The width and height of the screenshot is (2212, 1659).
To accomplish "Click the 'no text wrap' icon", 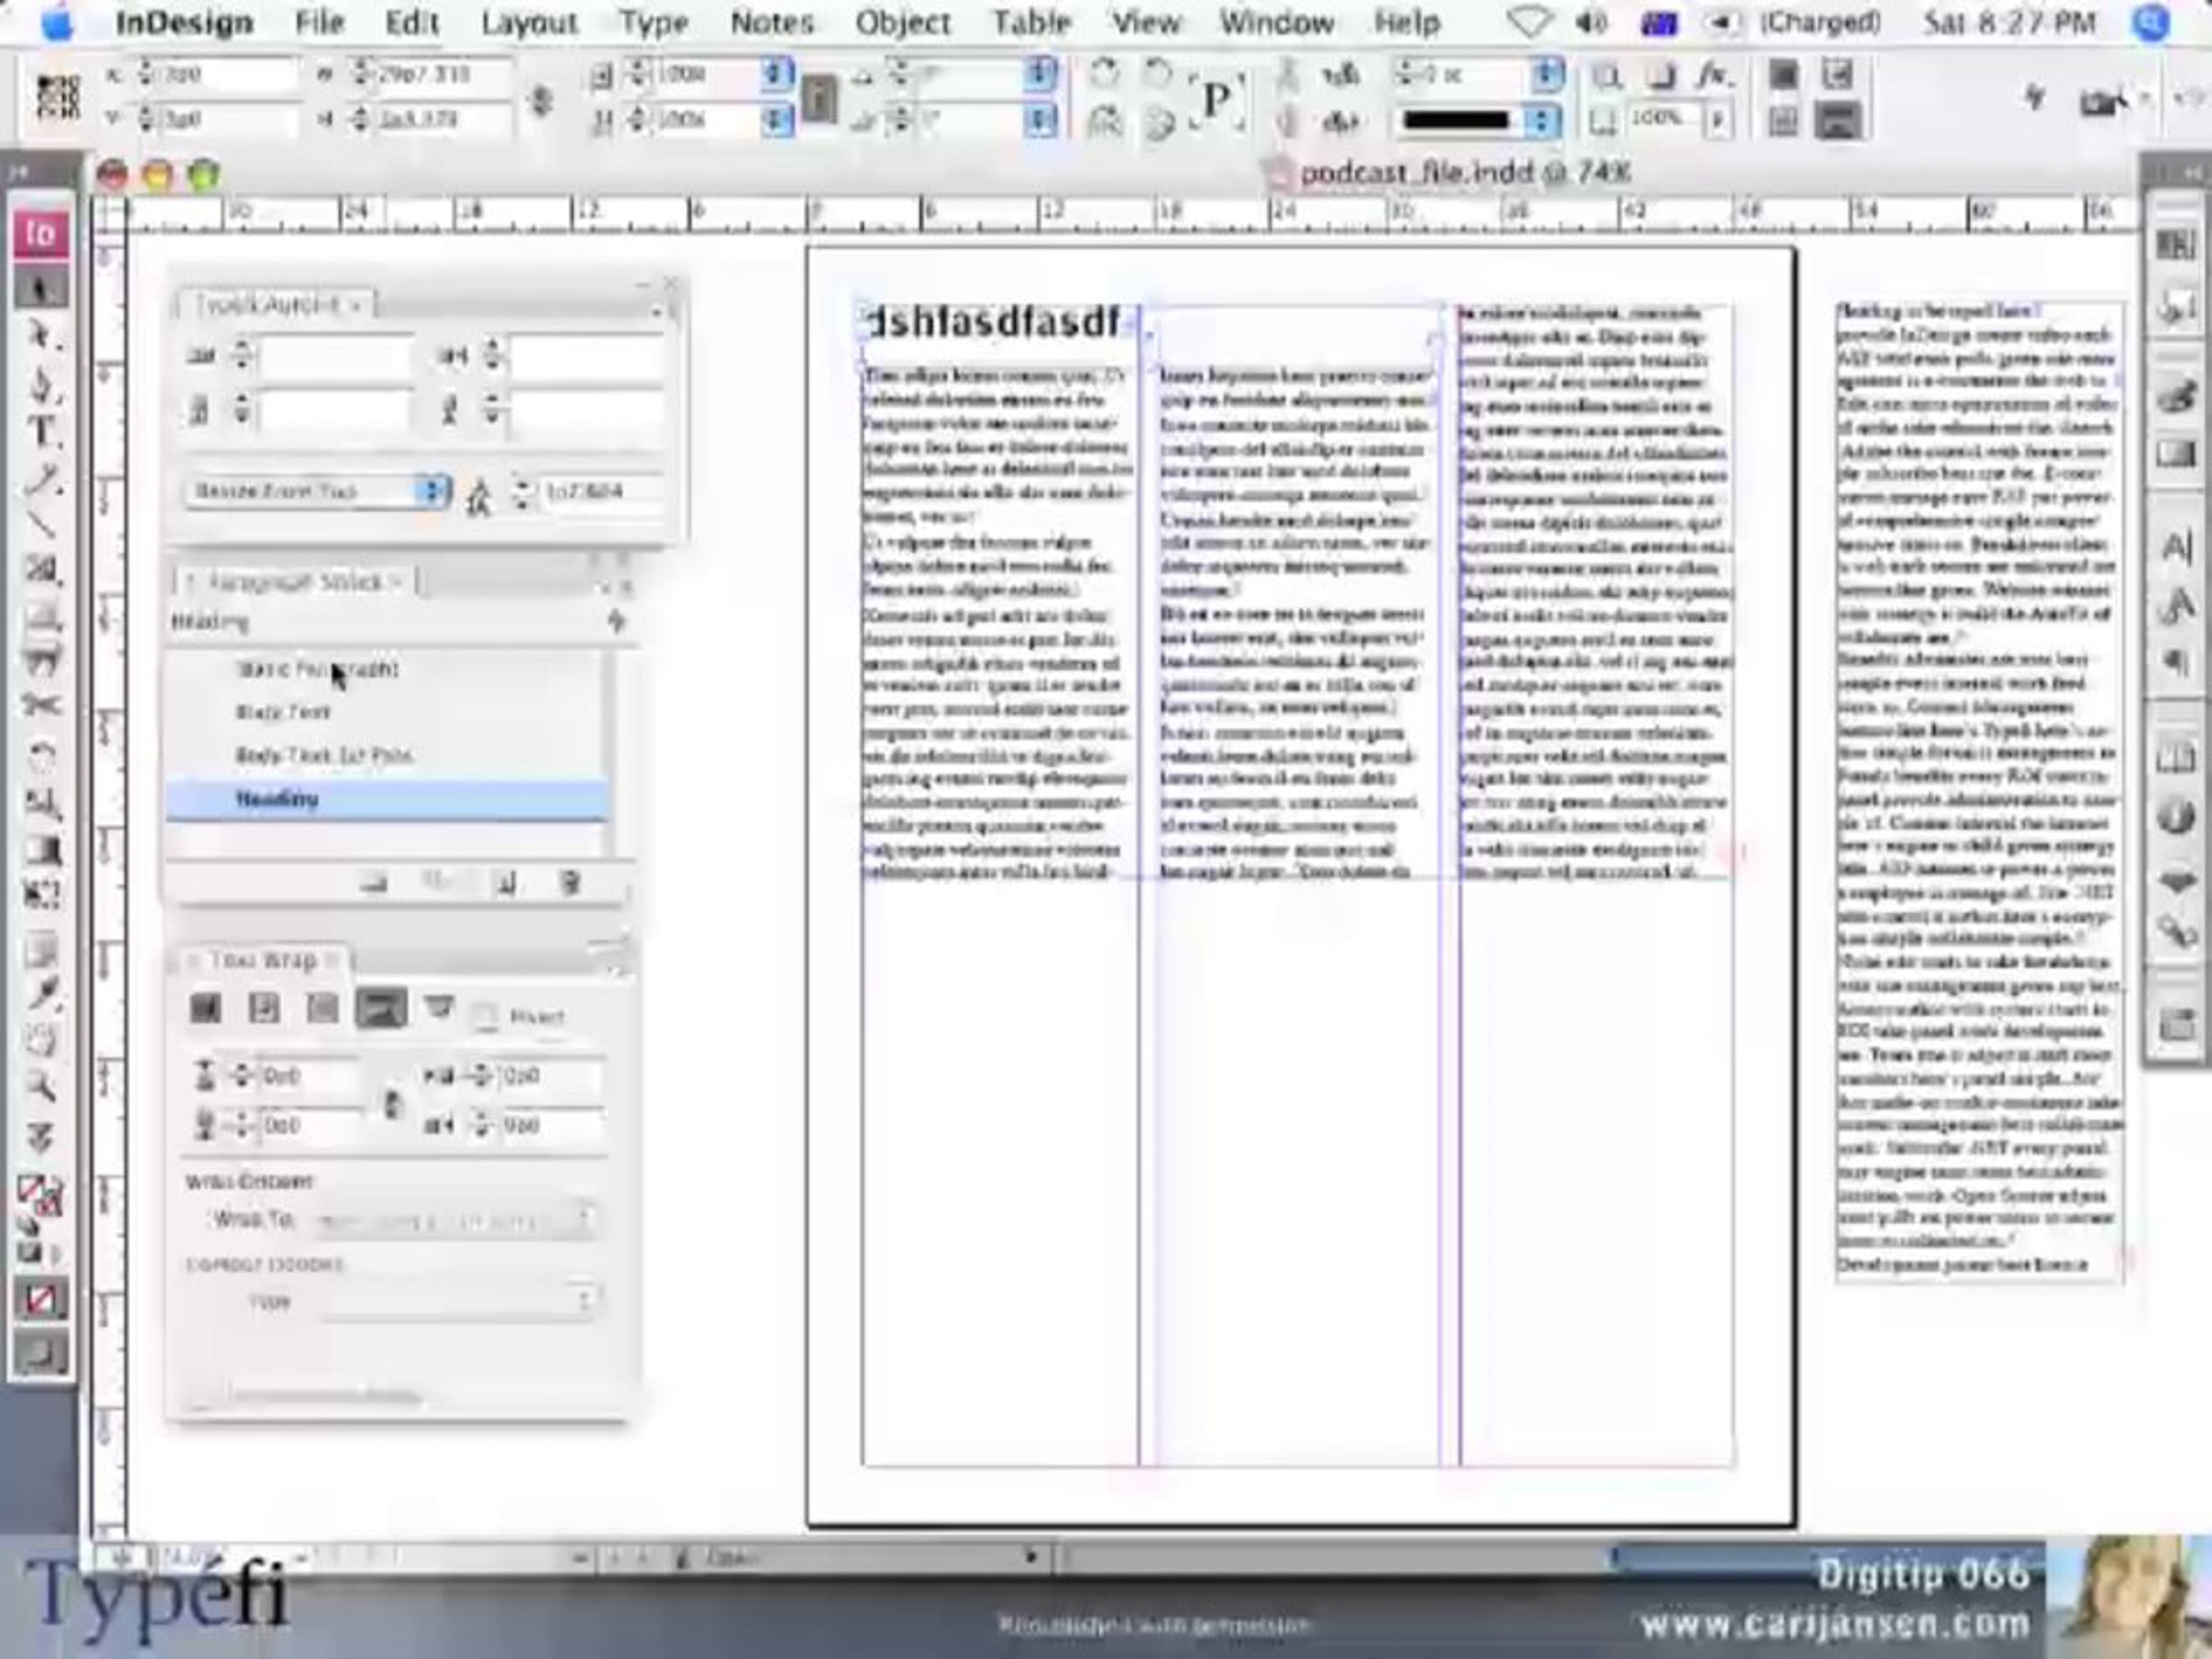I will coord(205,1009).
